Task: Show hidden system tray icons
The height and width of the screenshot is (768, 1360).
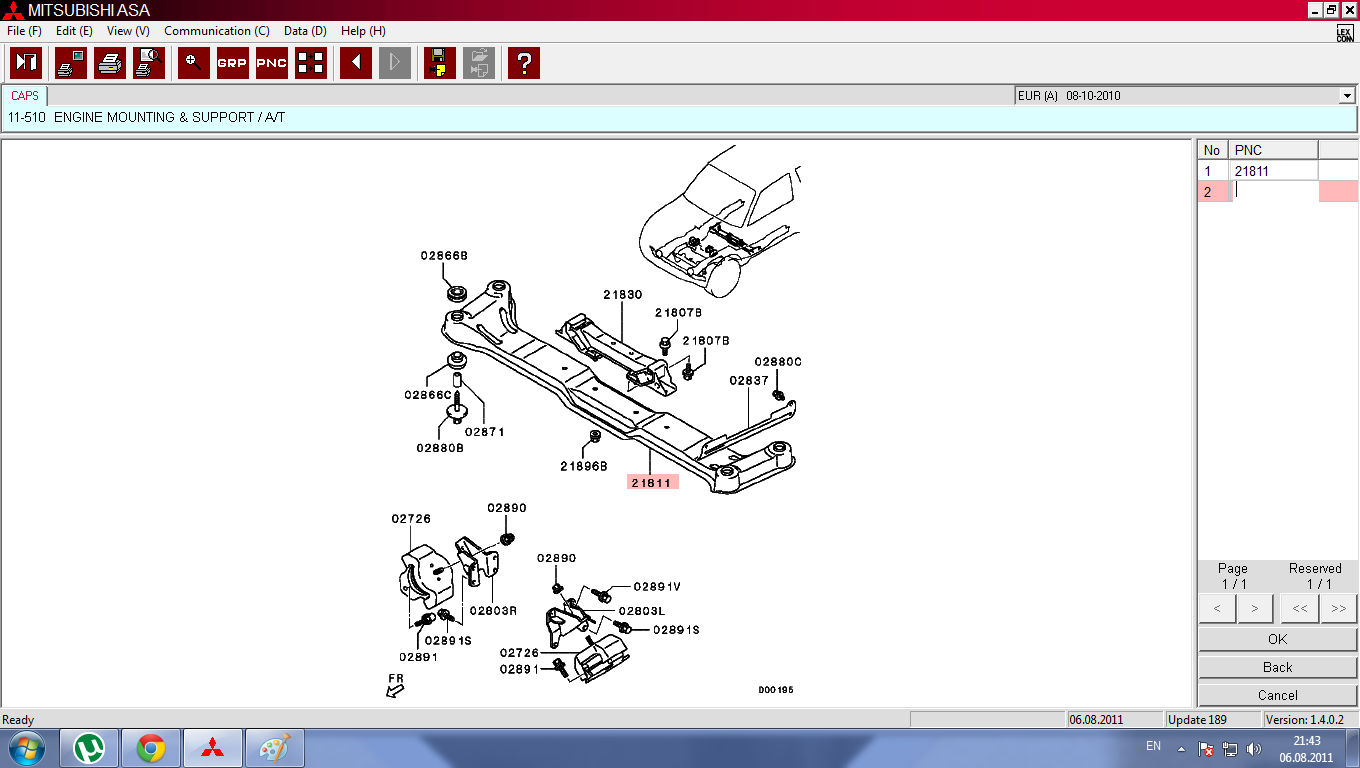Action: point(1182,748)
